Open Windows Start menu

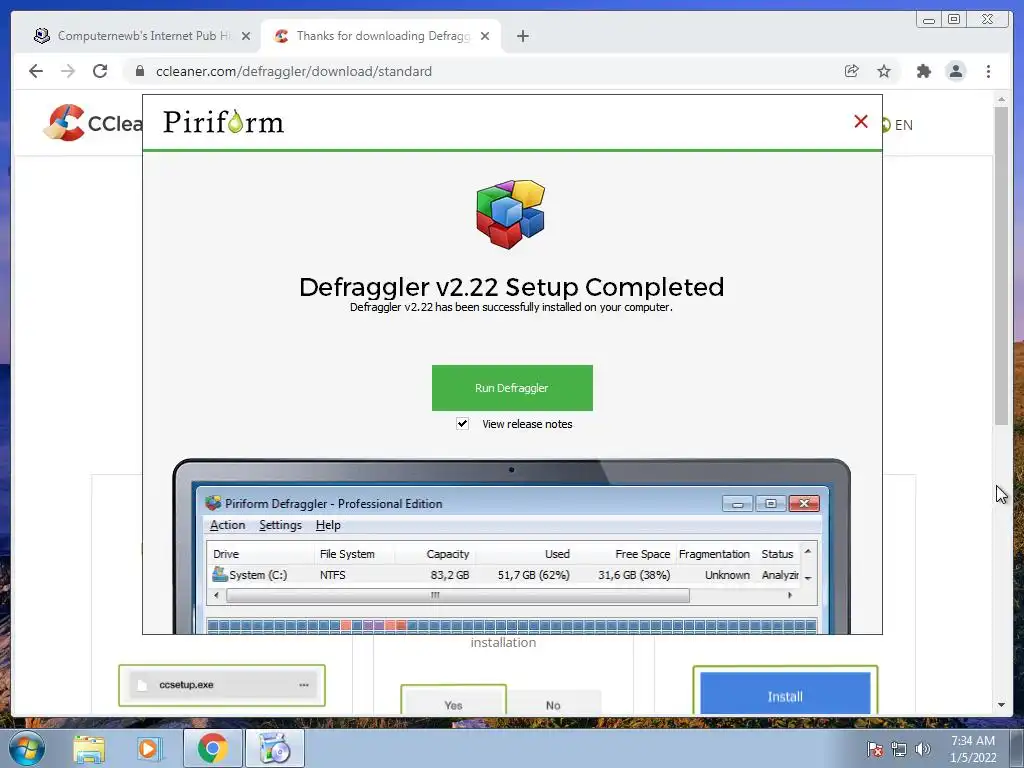pyautogui.click(x=27, y=749)
